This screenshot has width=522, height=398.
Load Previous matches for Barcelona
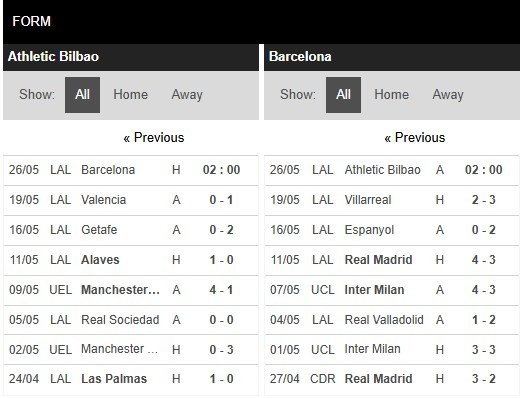[415, 137]
